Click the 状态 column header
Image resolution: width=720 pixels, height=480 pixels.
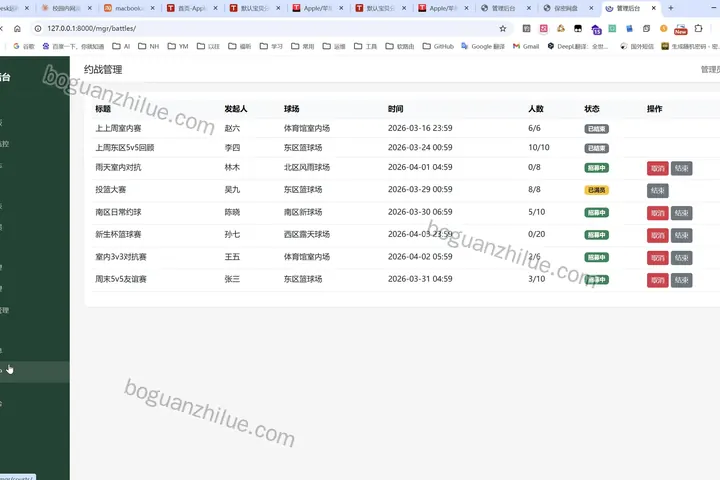[591, 109]
